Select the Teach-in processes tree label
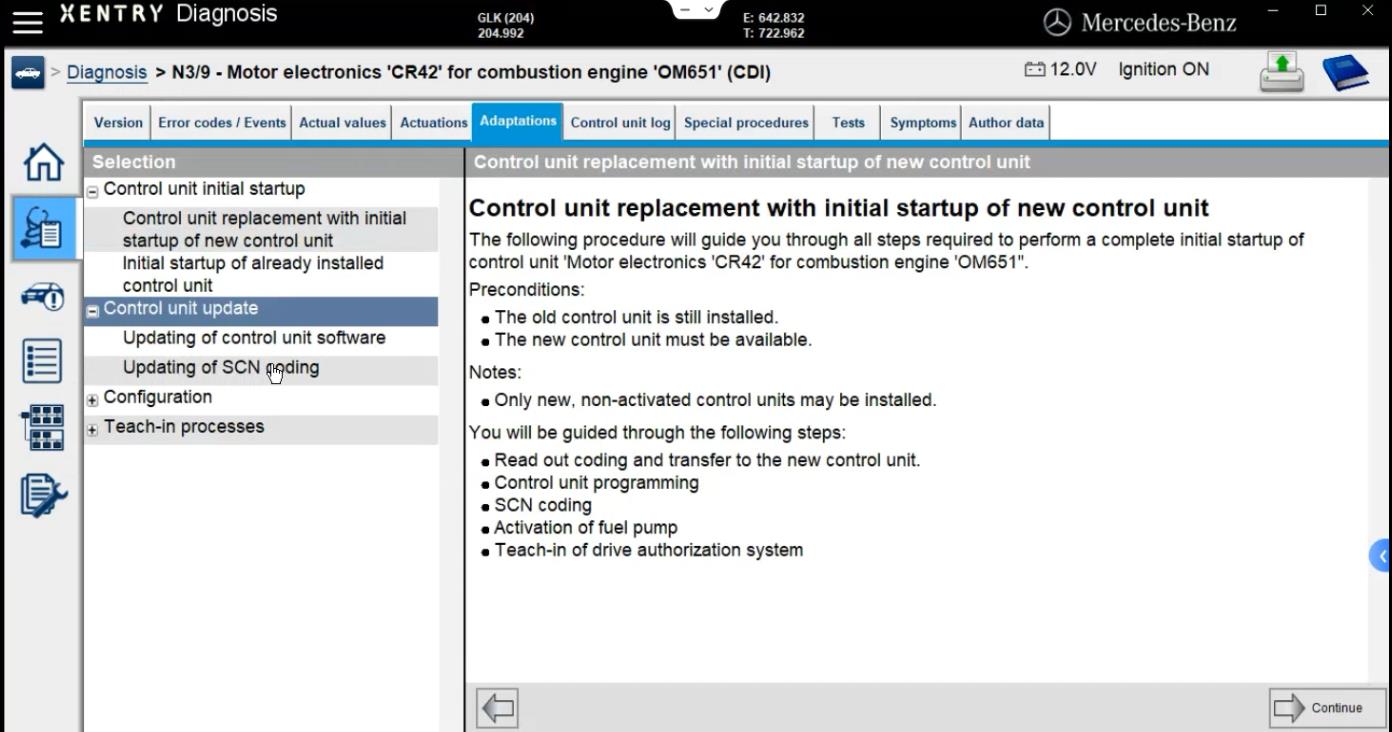 (184, 427)
